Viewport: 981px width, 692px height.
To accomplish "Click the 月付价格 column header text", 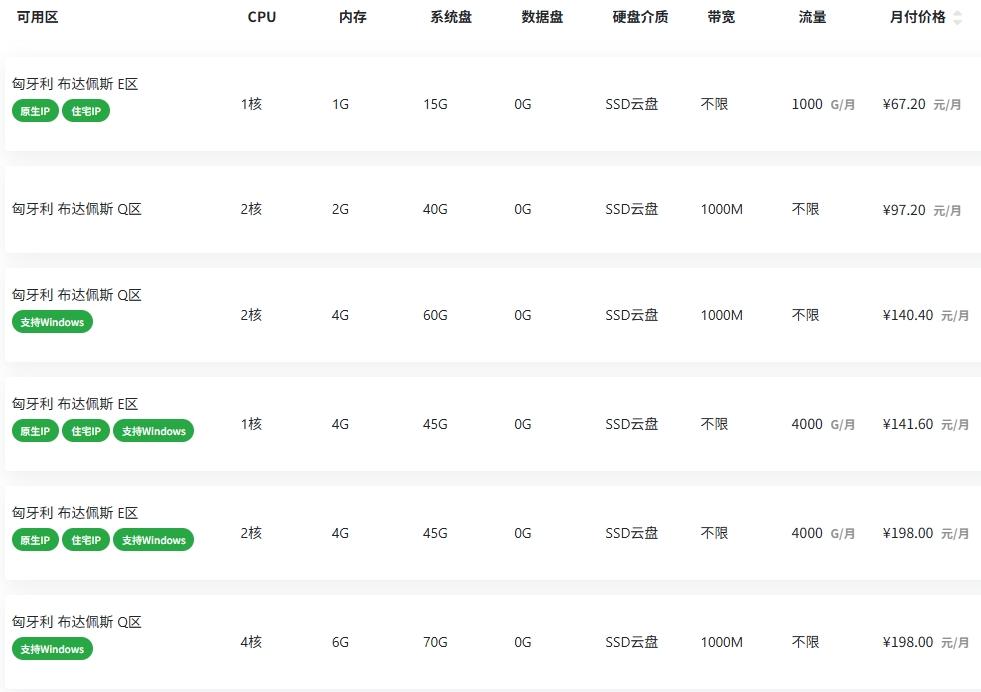I will [917, 17].
